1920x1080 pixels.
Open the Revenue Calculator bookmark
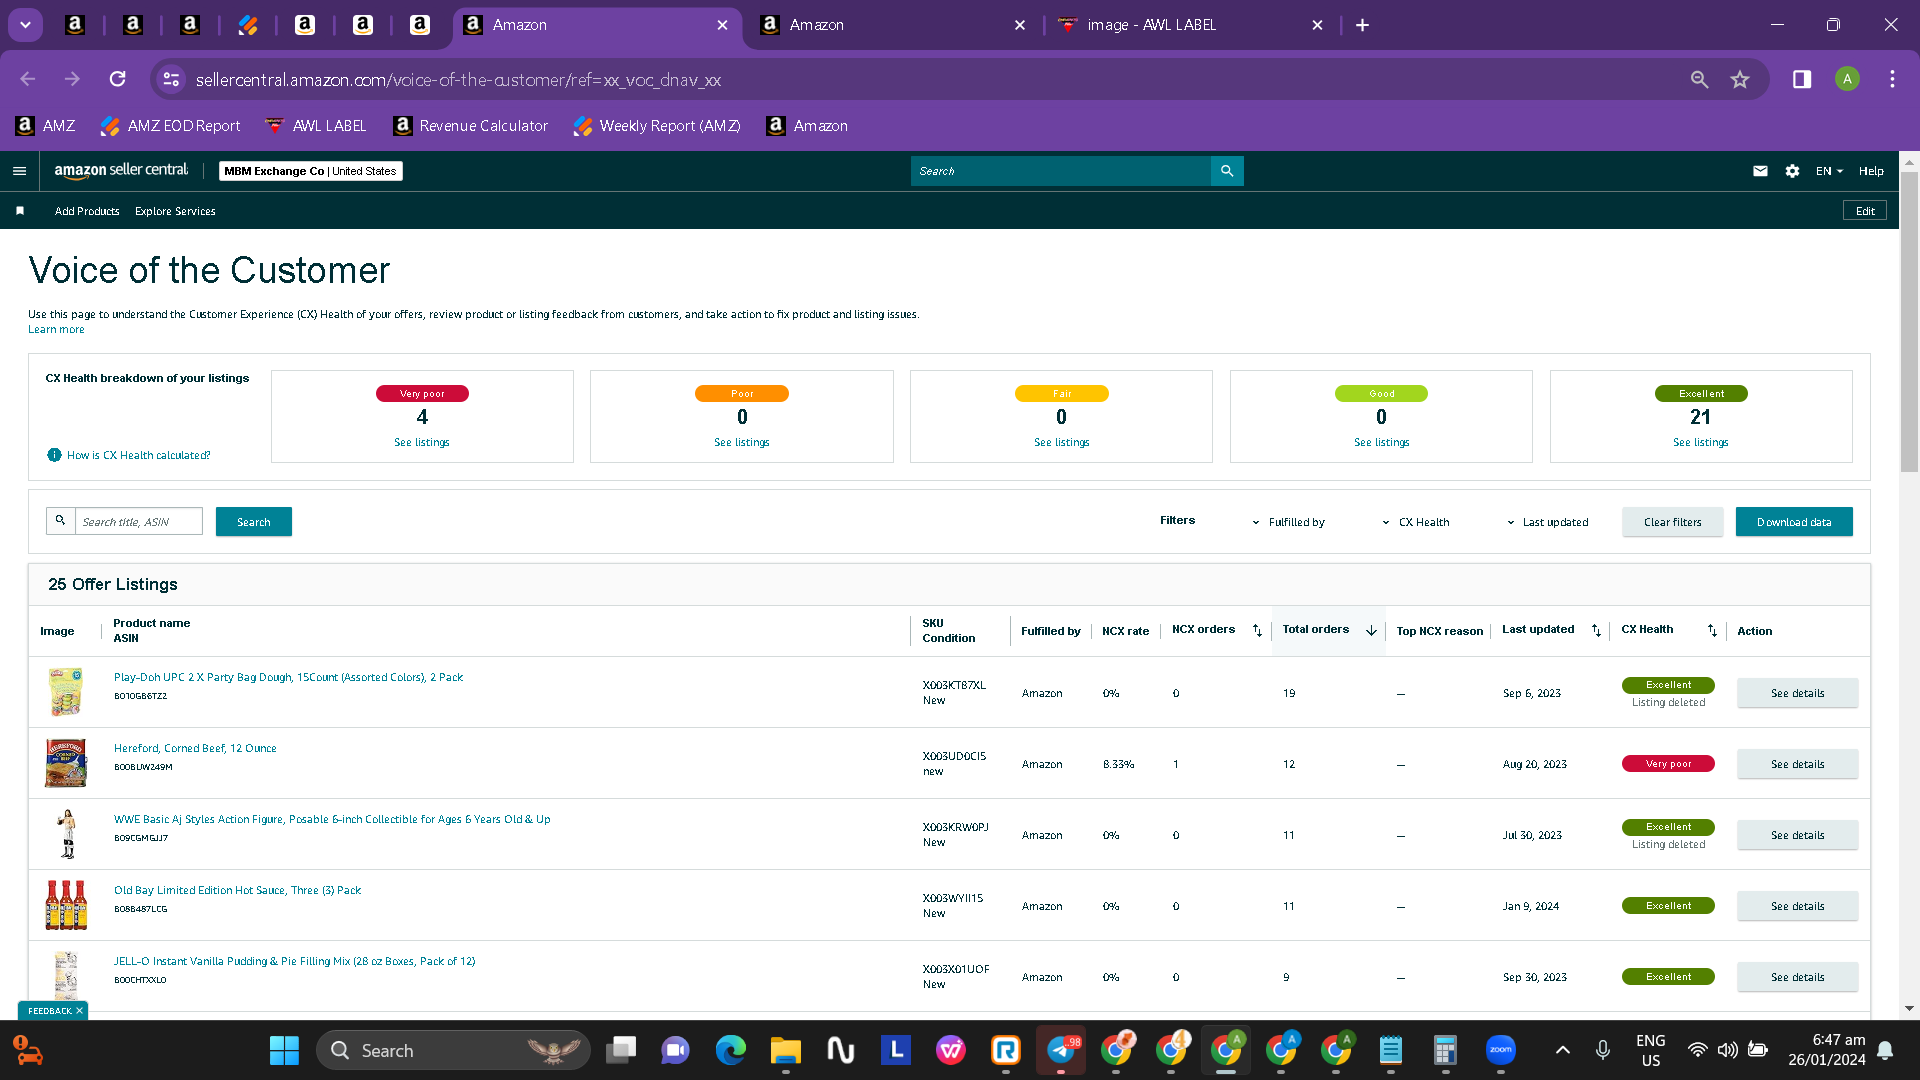pos(471,126)
